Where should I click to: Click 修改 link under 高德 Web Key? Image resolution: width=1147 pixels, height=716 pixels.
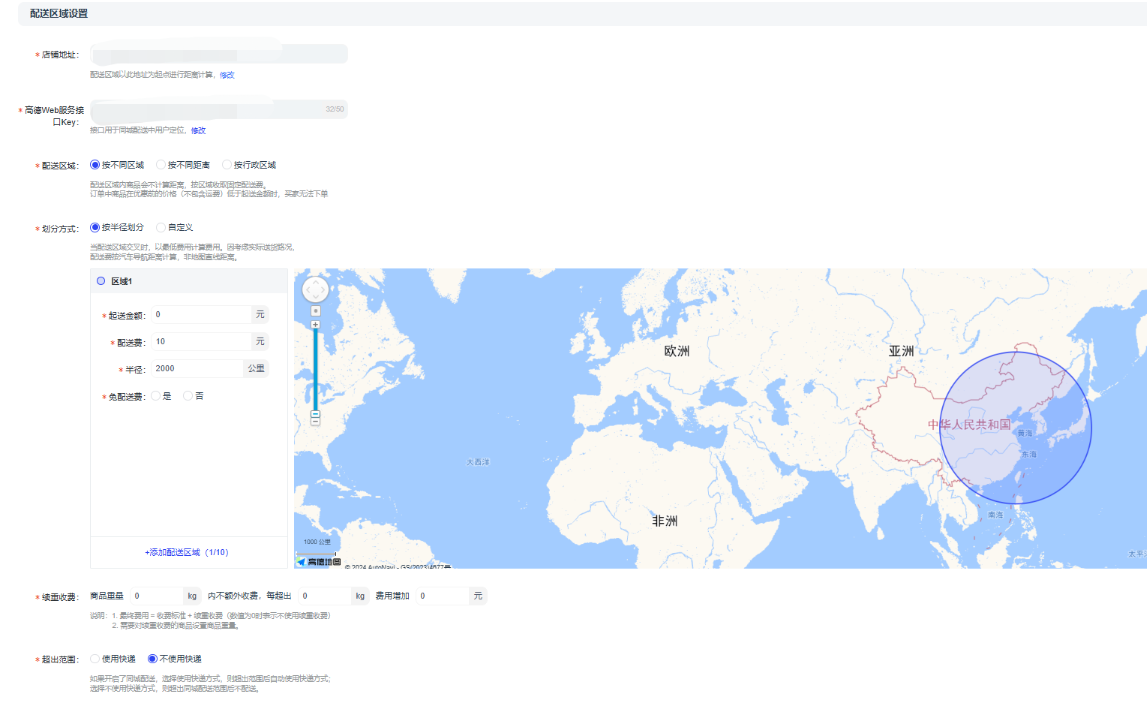198,130
